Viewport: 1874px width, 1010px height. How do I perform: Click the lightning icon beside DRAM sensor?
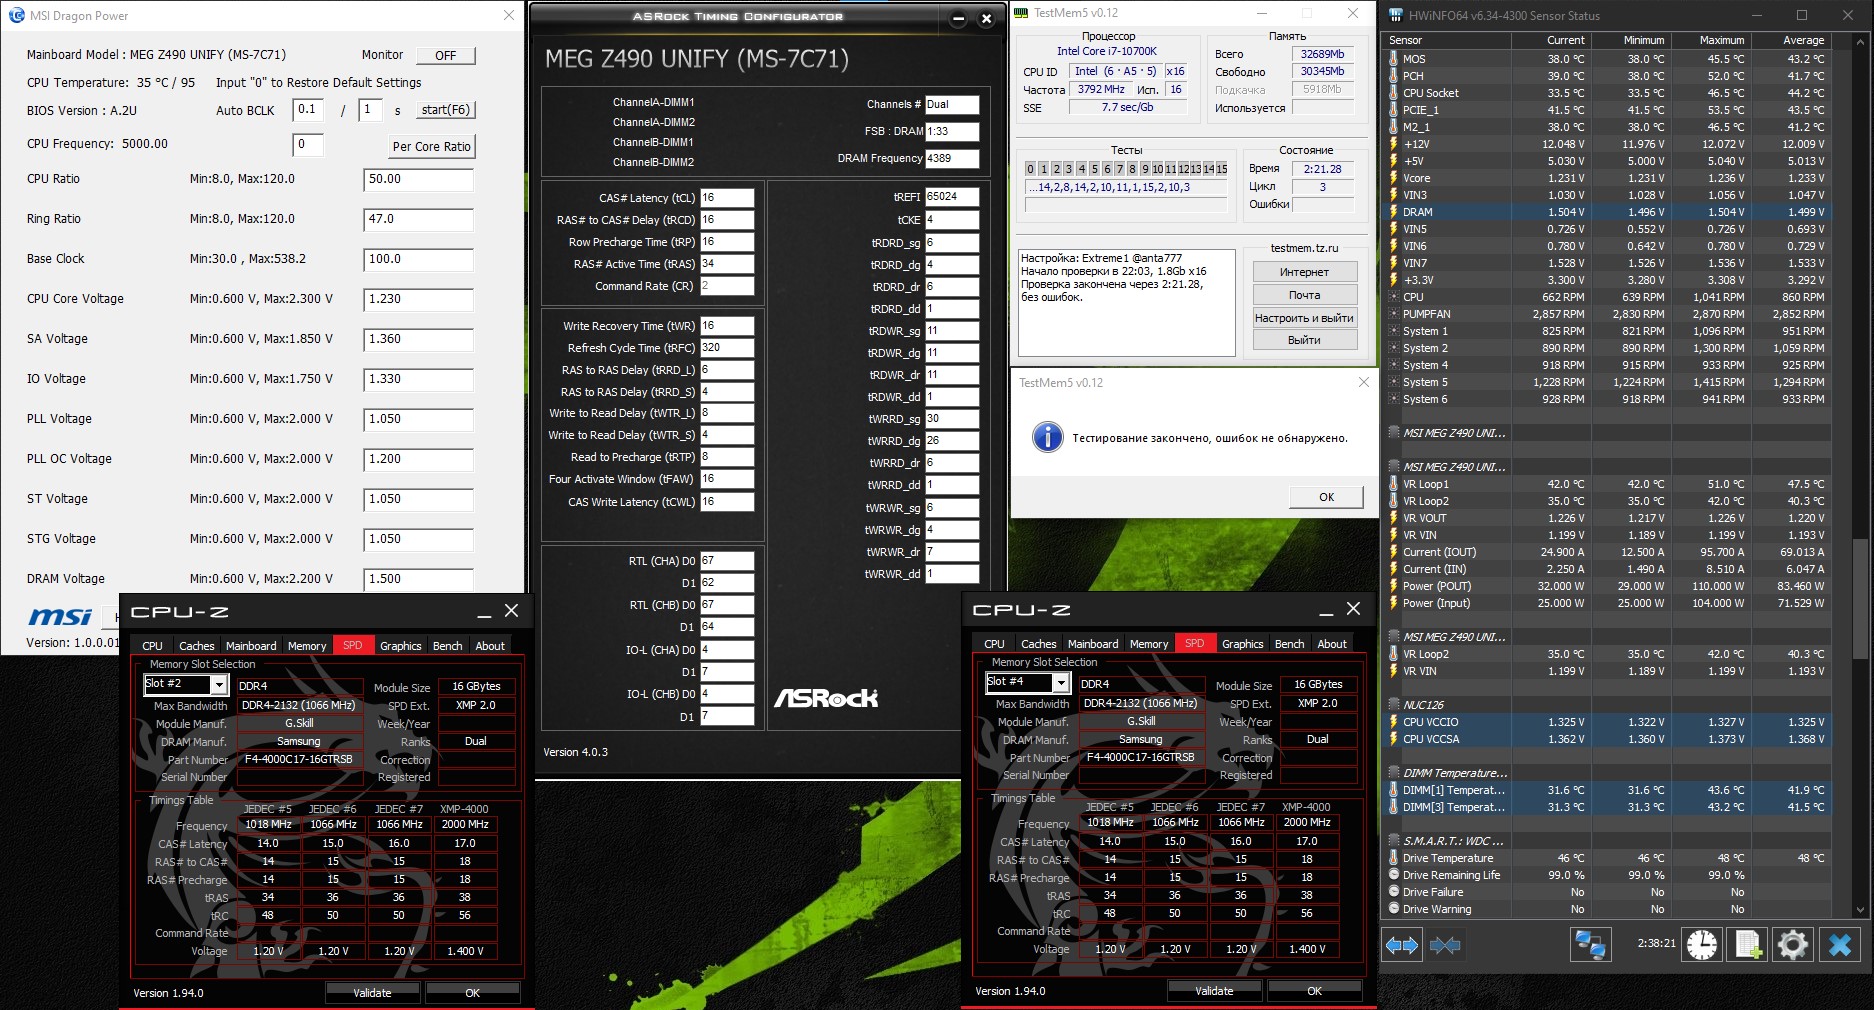1393,212
